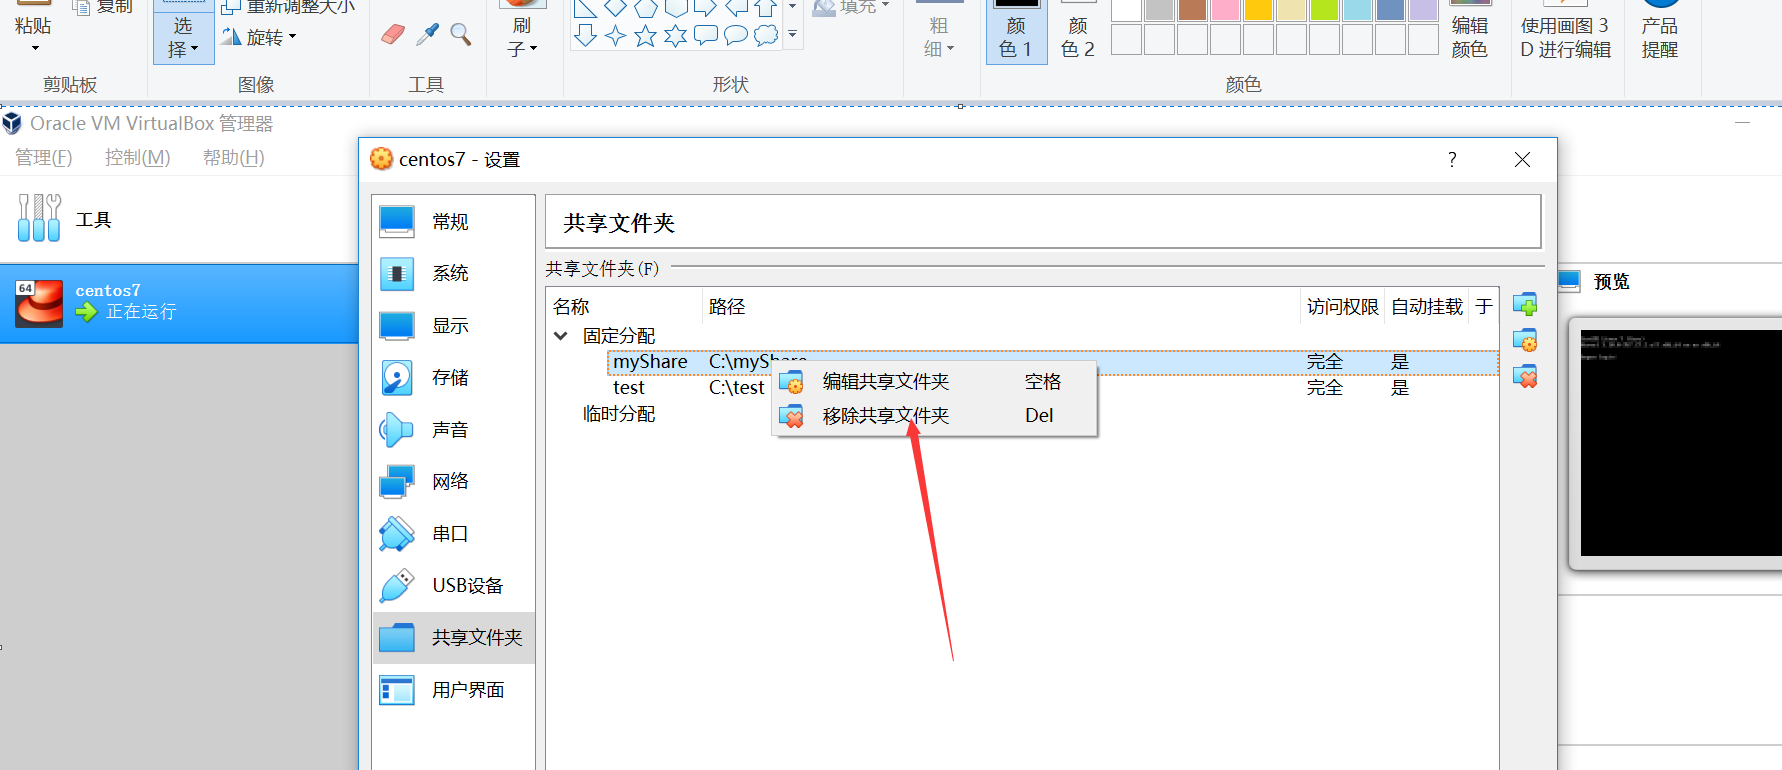Click 重新调整大小 resize button
The image size is (1782, 770).
pos(288,7)
